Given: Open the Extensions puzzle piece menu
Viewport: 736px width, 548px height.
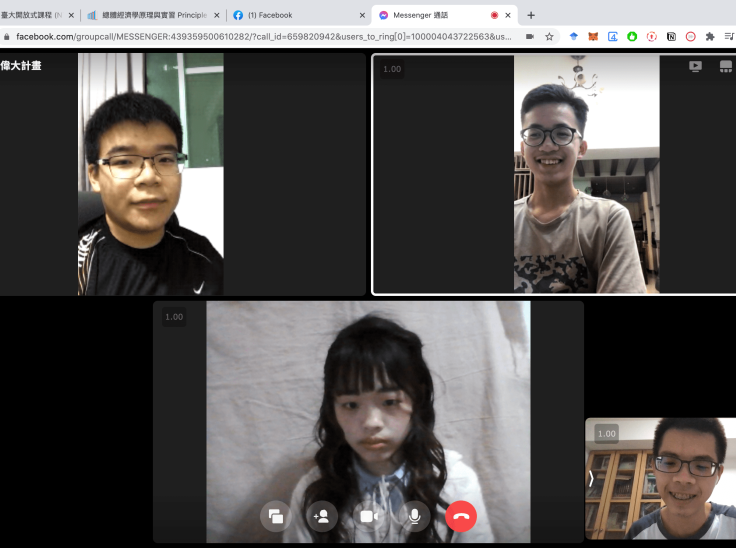Looking at the screenshot, I should click(x=710, y=37).
